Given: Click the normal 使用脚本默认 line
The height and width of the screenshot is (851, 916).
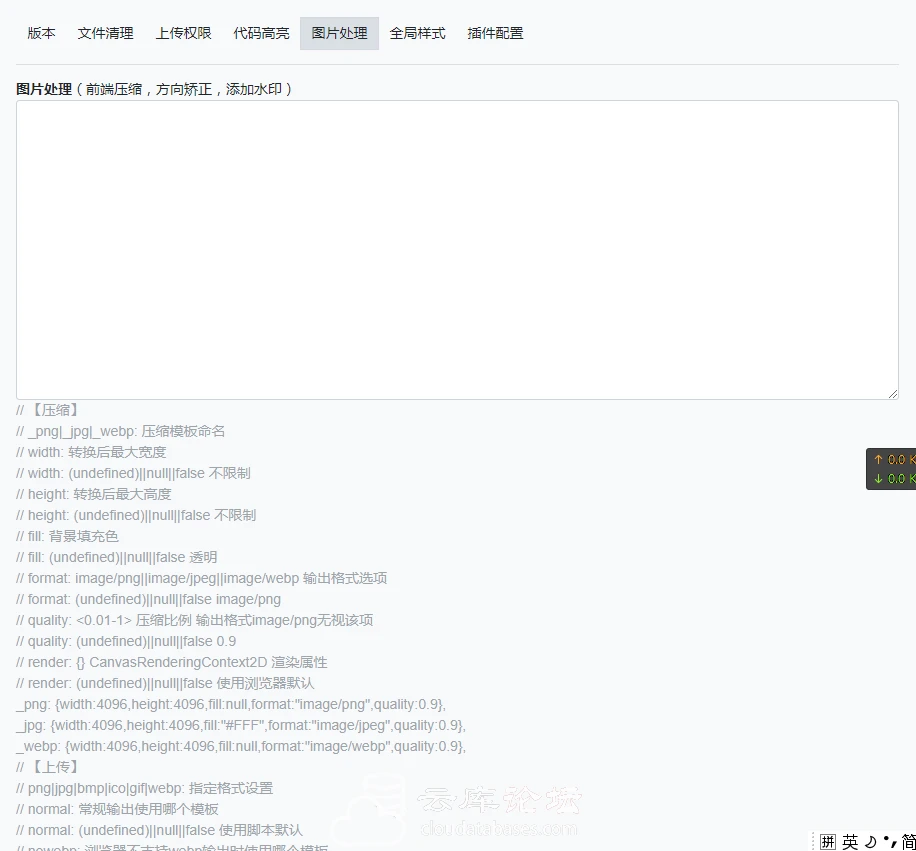Looking at the screenshot, I should point(159,830).
